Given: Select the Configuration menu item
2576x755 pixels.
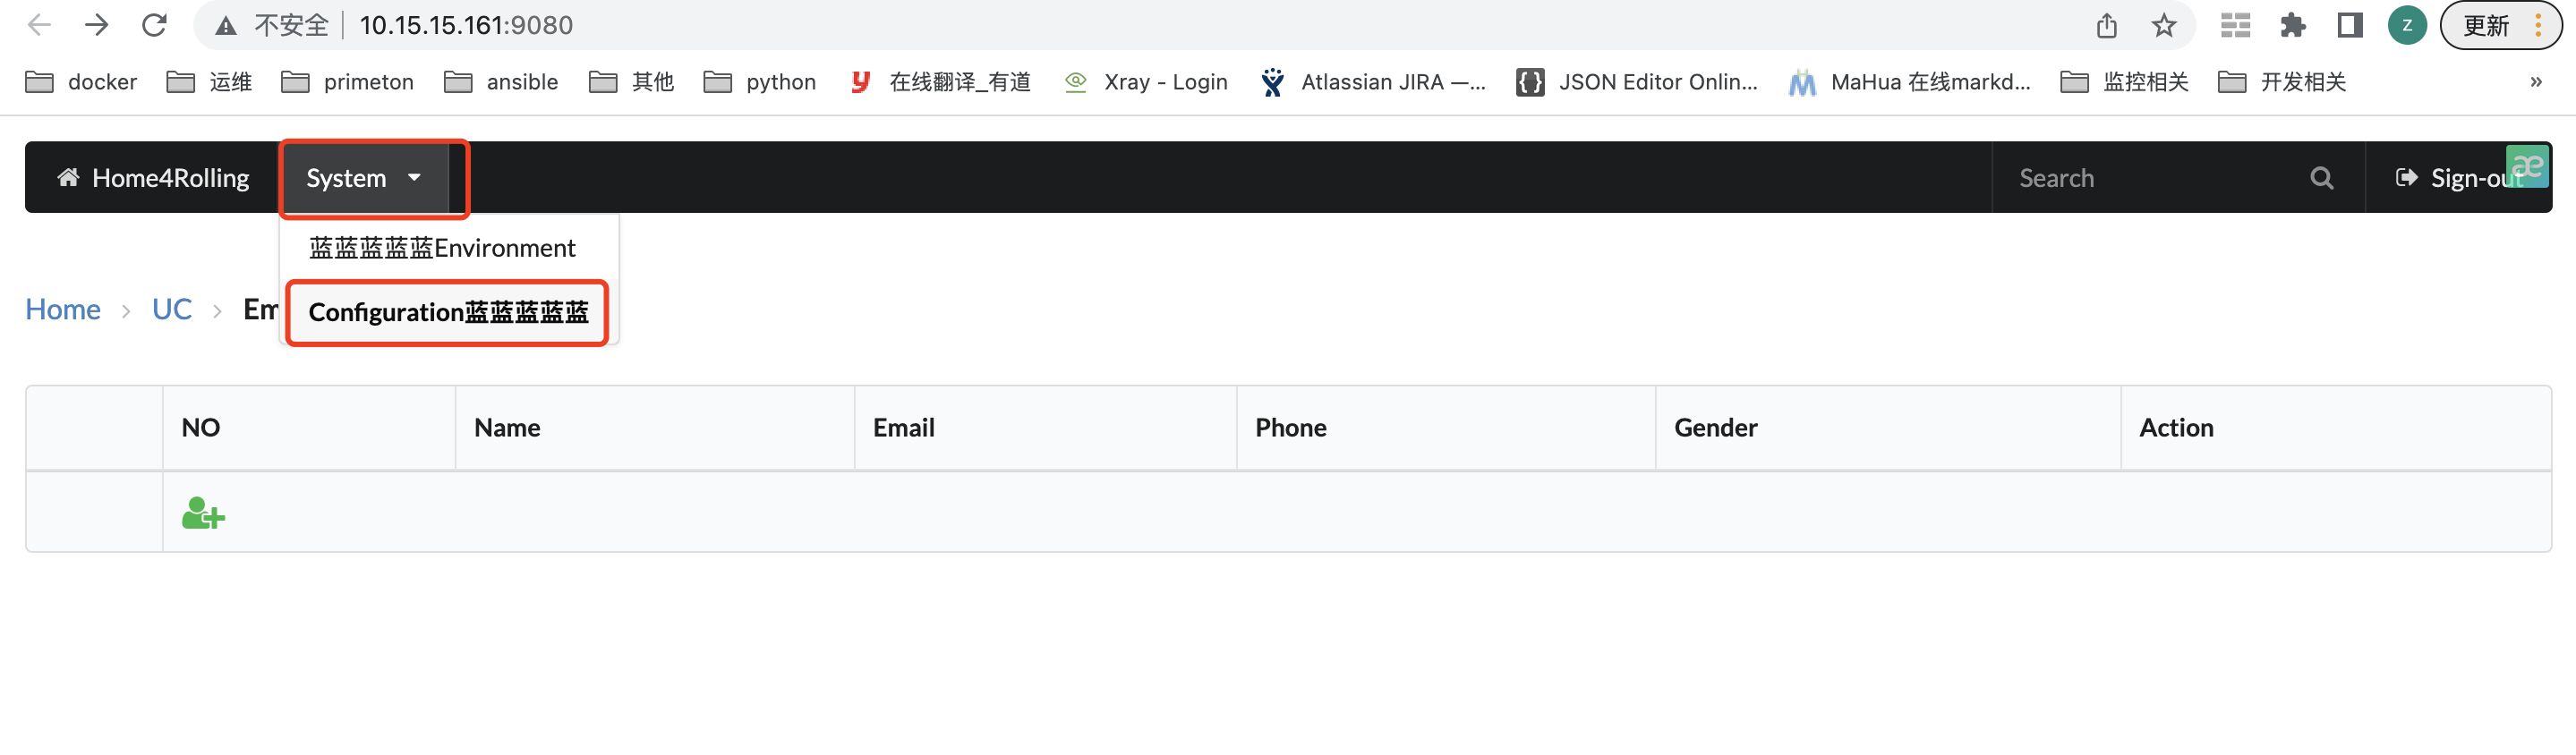Looking at the screenshot, I should (x=447, y=312).
